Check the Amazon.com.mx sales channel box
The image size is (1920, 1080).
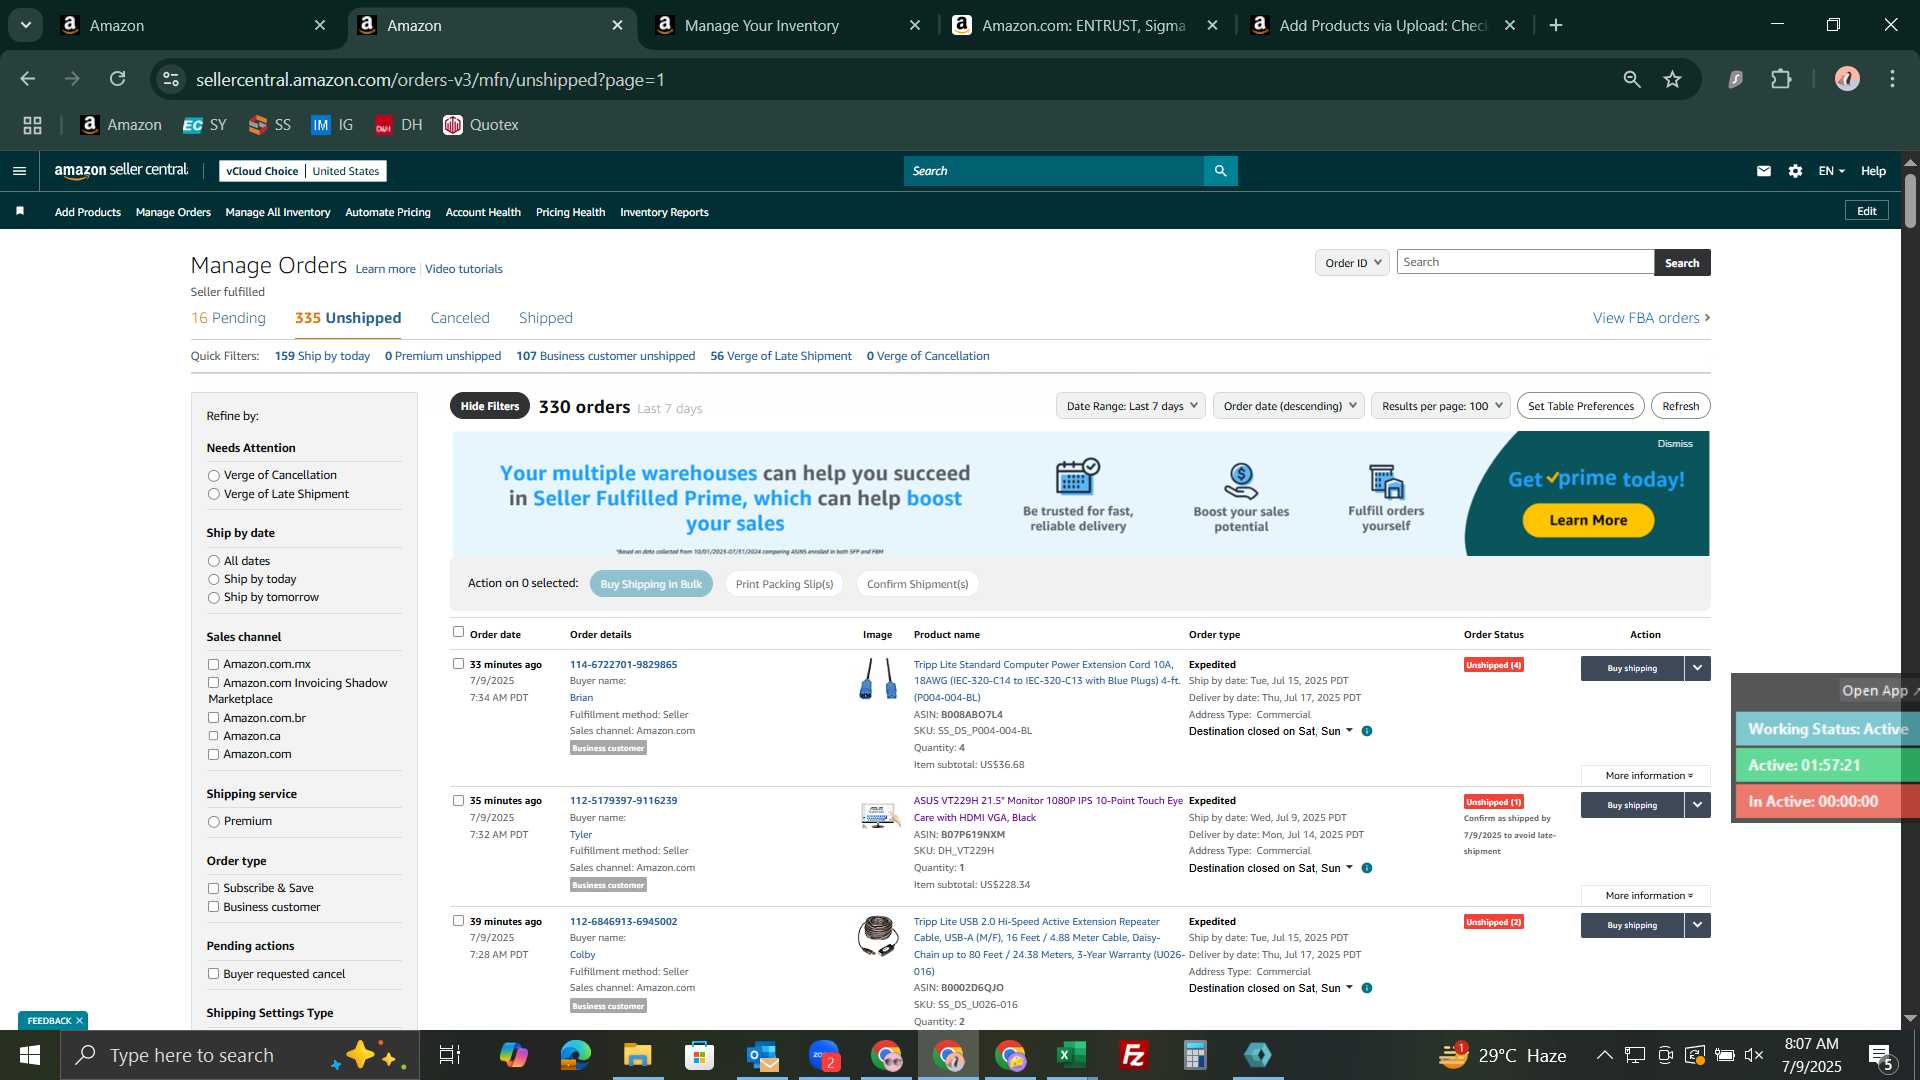(213, 665)
